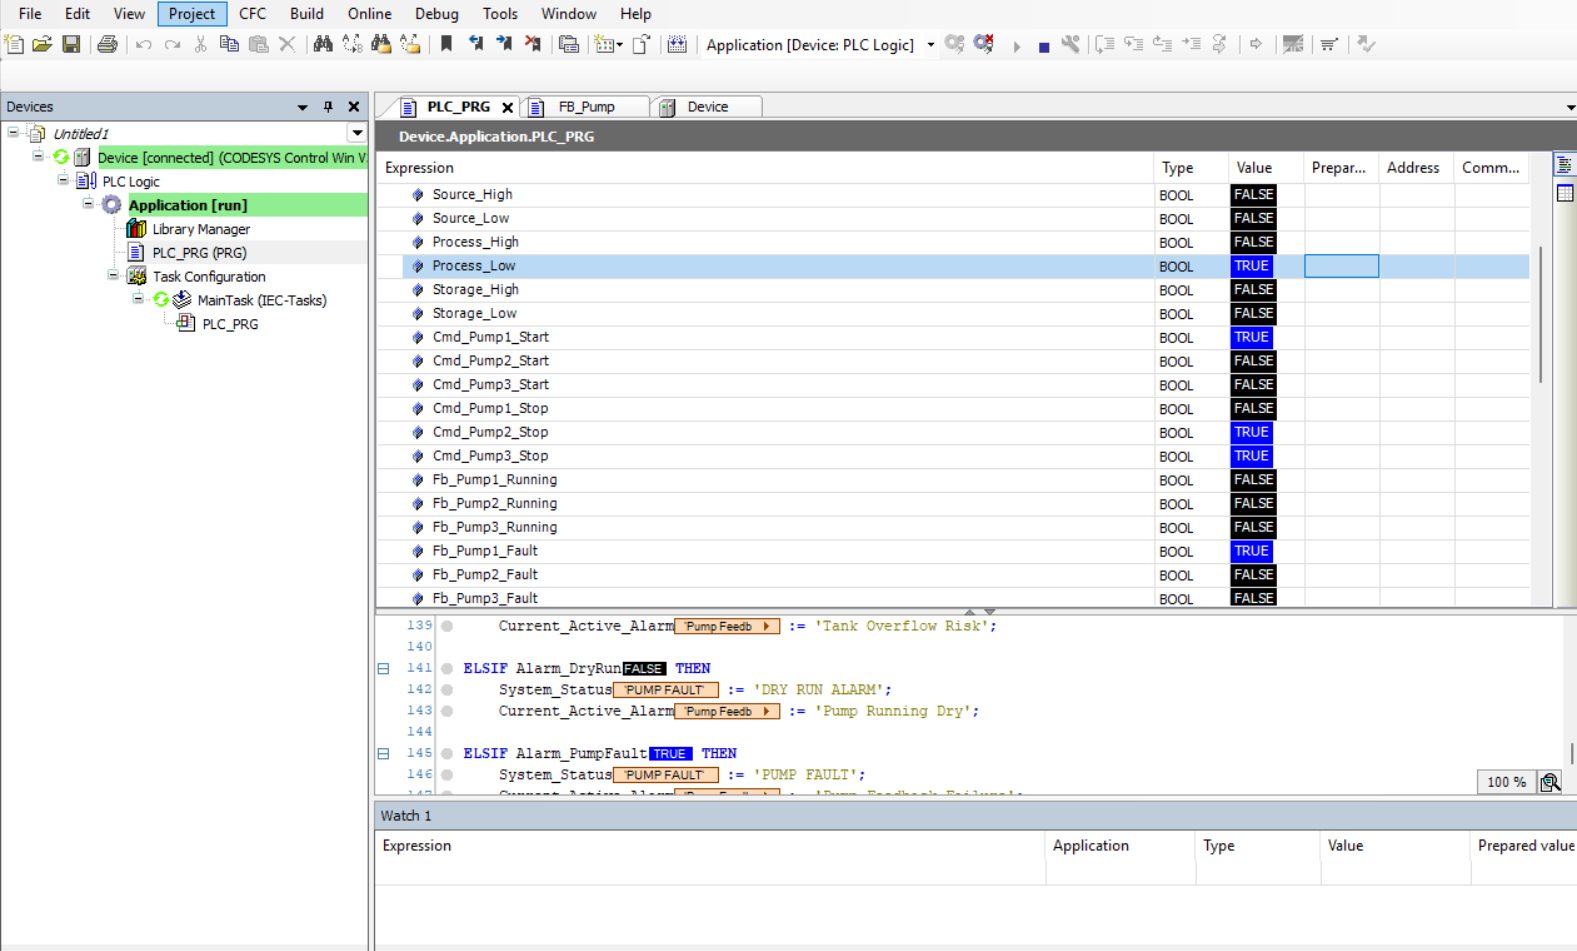The height and width of the screenshot is (951, 1577).
Task: Toggle Cmd_Pump1_Start TRUE value
Action: 1251,337
